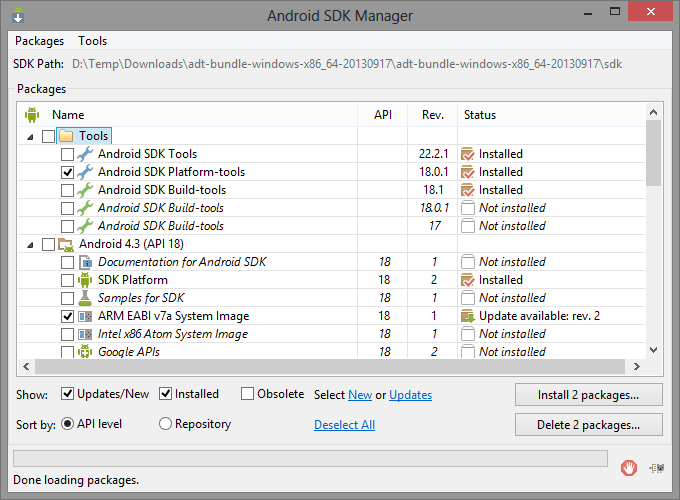
Task: Click the green wrench icon of Build-tools rev 17
Action: click(85, 226)
